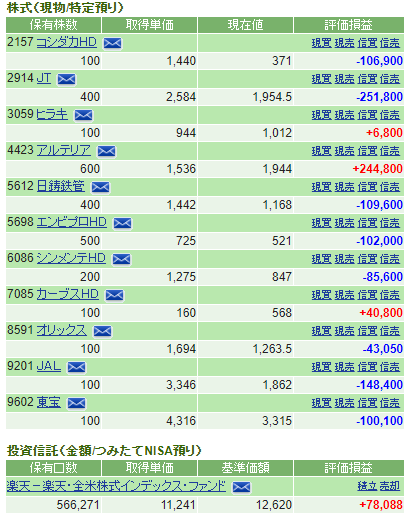Click the envelope icon next to 東宝

pos(76,403)
